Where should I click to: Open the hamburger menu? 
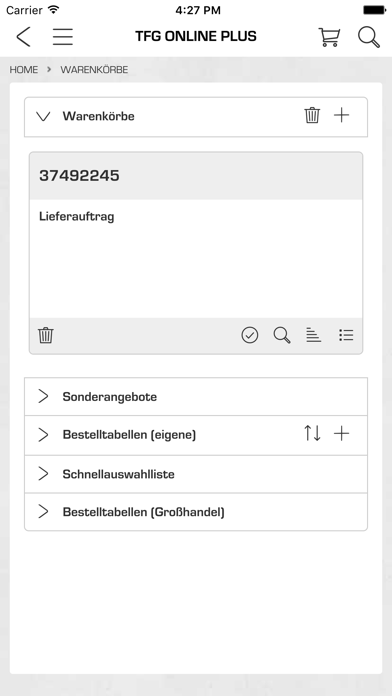(63, 36)
